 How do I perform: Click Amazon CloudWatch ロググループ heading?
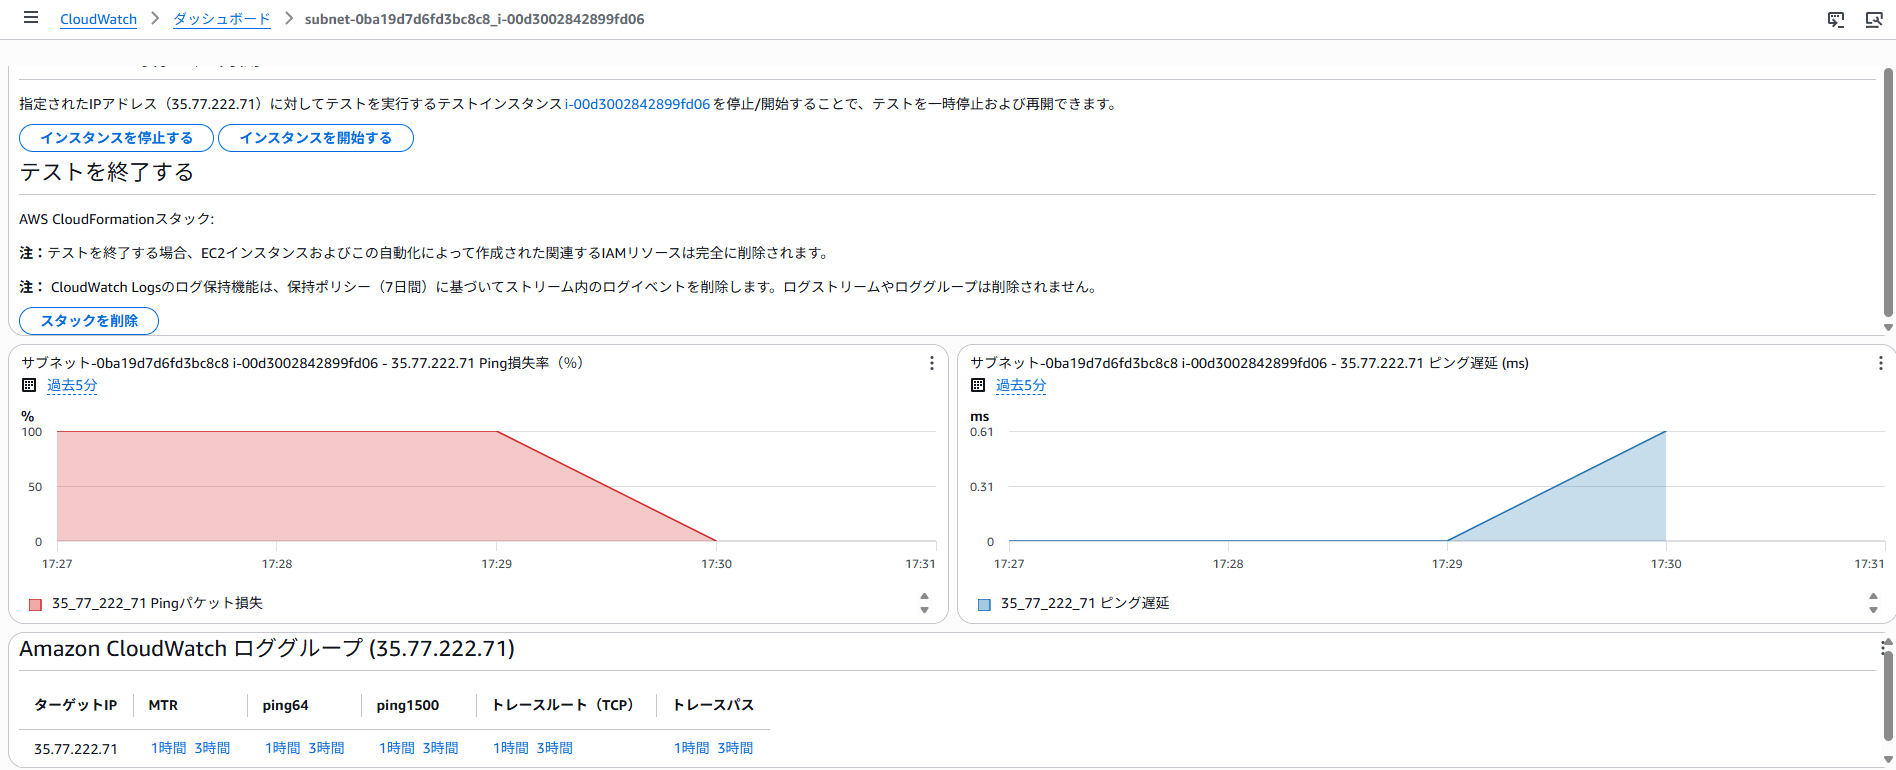267,649
